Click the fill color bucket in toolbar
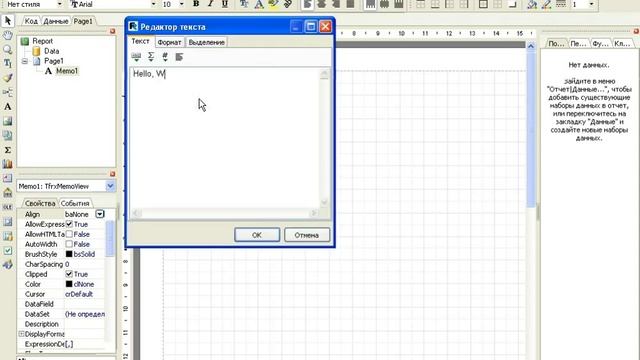The height and width of the screenshot is (360, 640). pyautogui.click(x=532, y=4)
